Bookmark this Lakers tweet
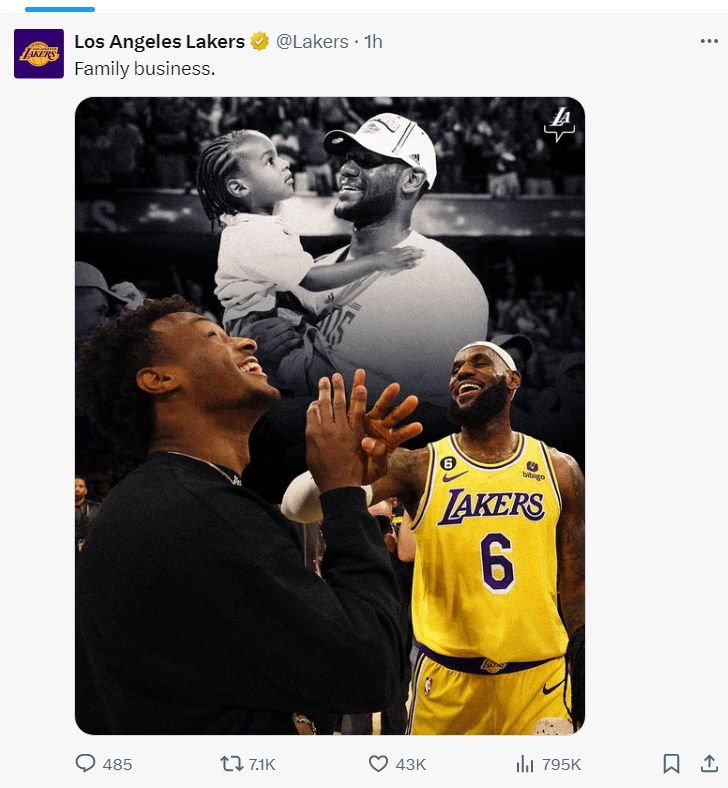 tap(672, 764)
